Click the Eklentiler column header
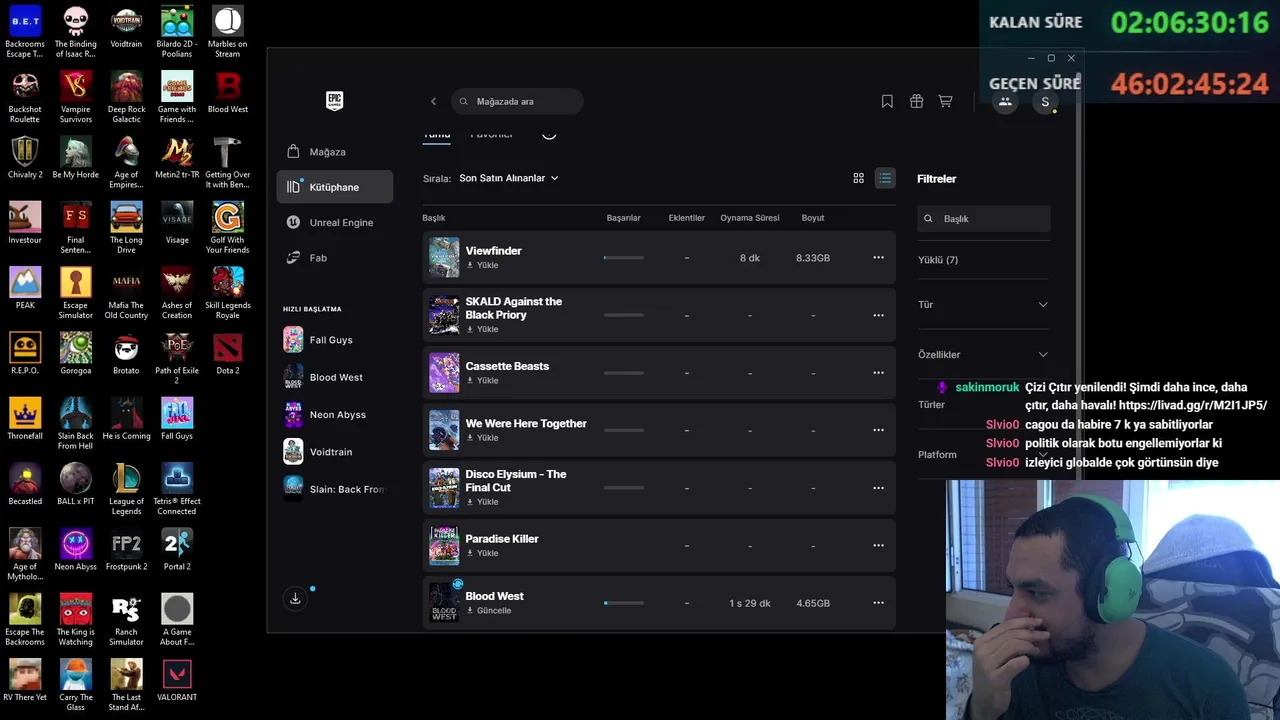 (x=686, y=218)
